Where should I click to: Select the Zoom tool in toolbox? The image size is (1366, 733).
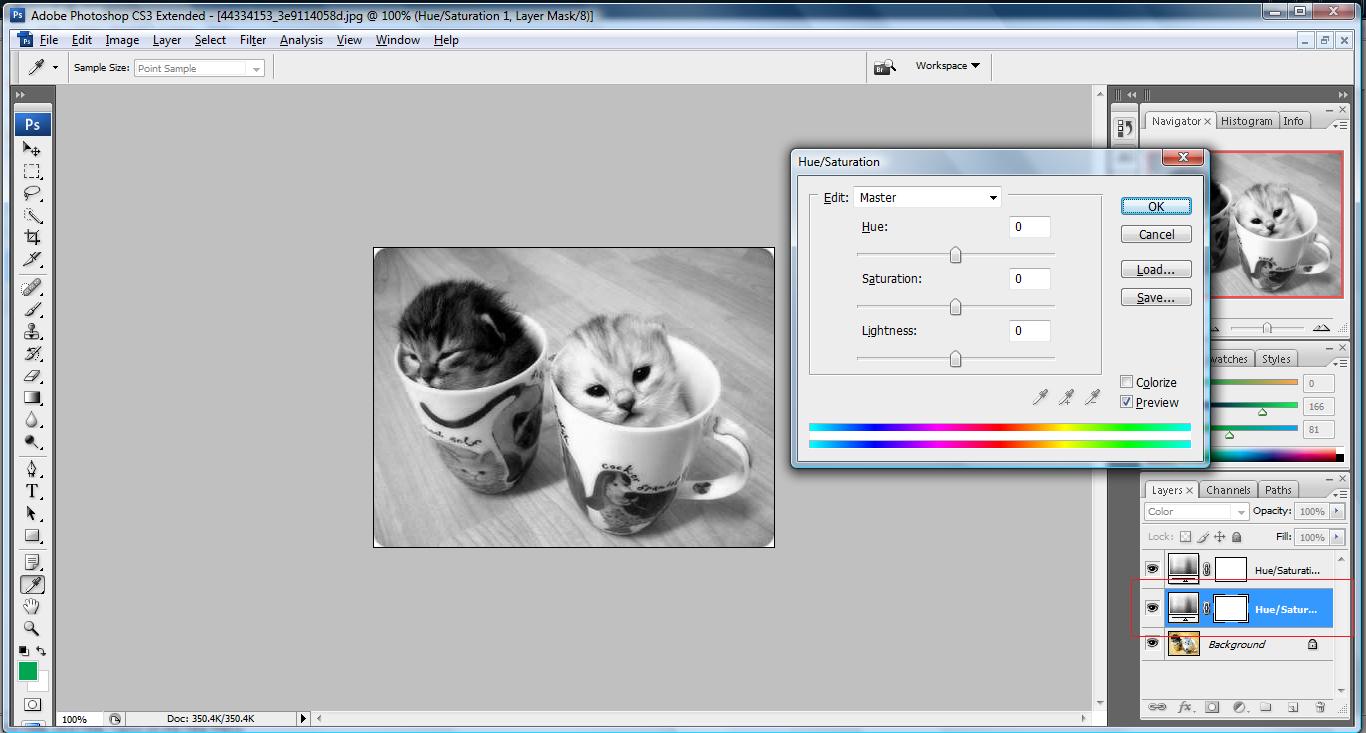pyautogui.click(x=32, y=628)
